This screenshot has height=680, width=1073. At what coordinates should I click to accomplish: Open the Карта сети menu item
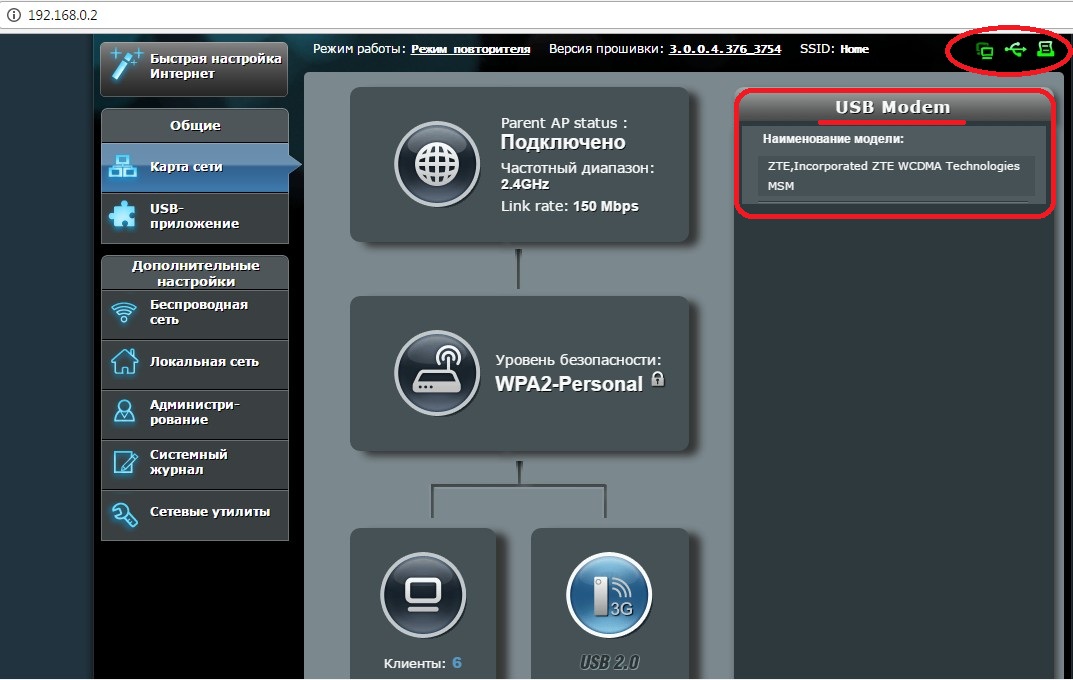196,167
